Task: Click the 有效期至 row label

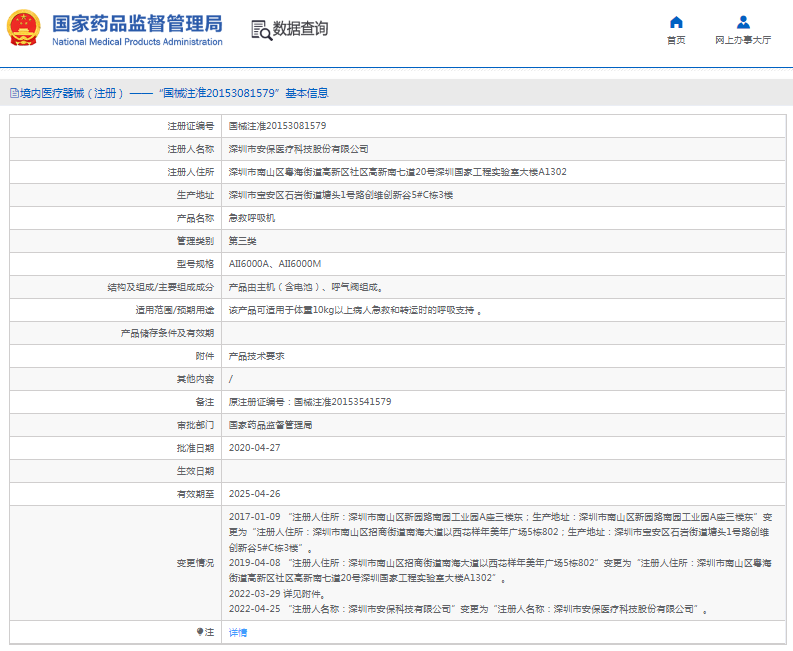Action: click(x=196, y=494)
